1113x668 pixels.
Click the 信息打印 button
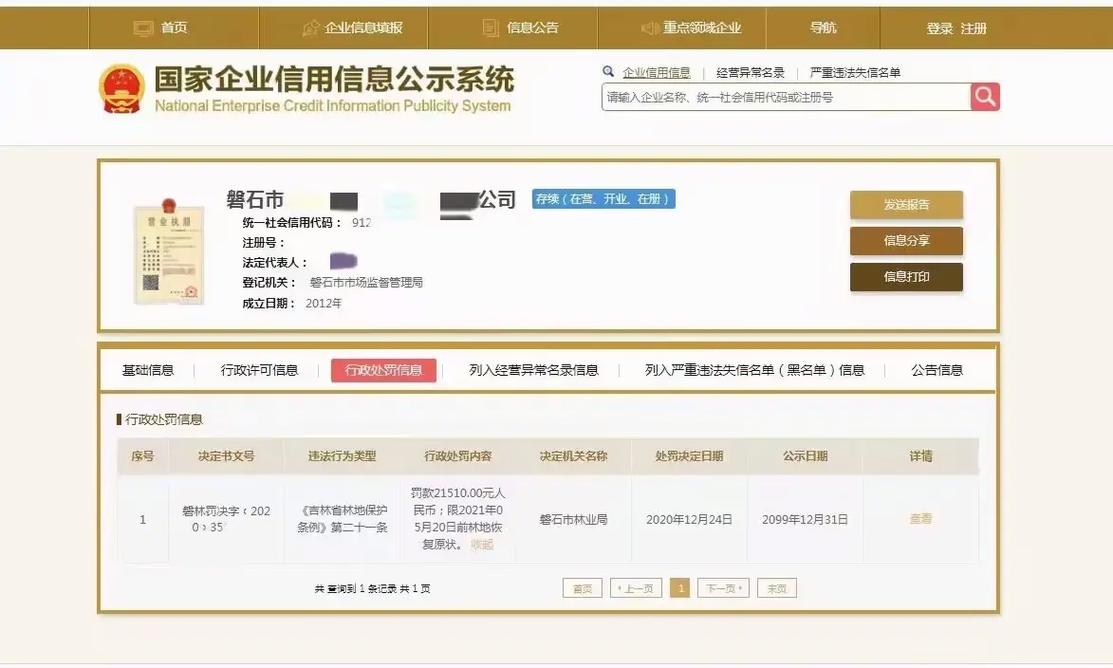tap(906, 277)
